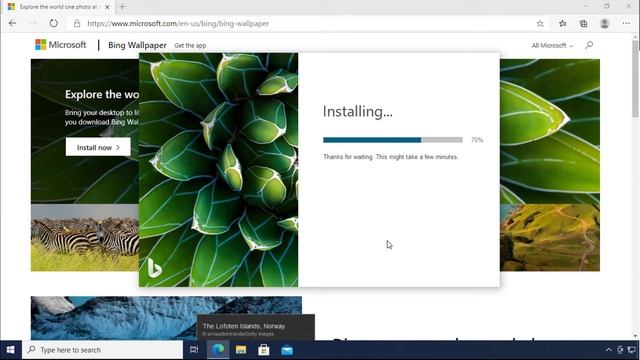Open the site search magnifier icon

589,45
